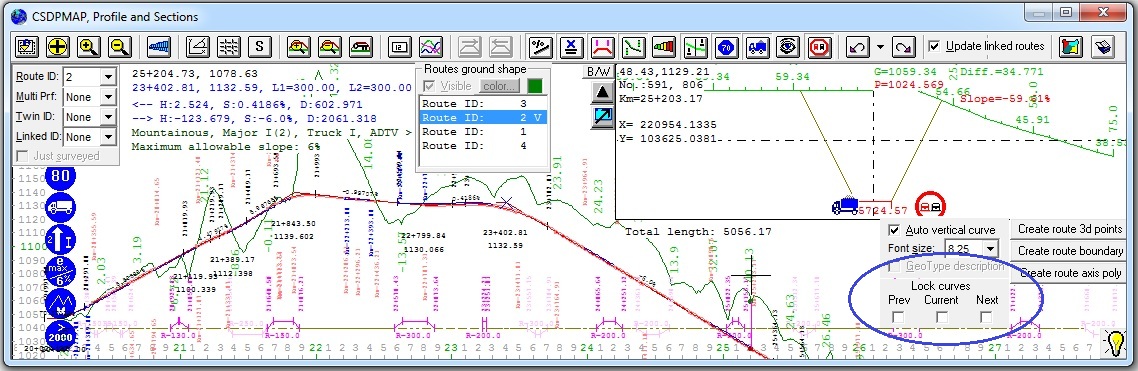Toggle the Update linked routes checkbox
This screenshot has height=371, width=1138.
pos(935,46)
